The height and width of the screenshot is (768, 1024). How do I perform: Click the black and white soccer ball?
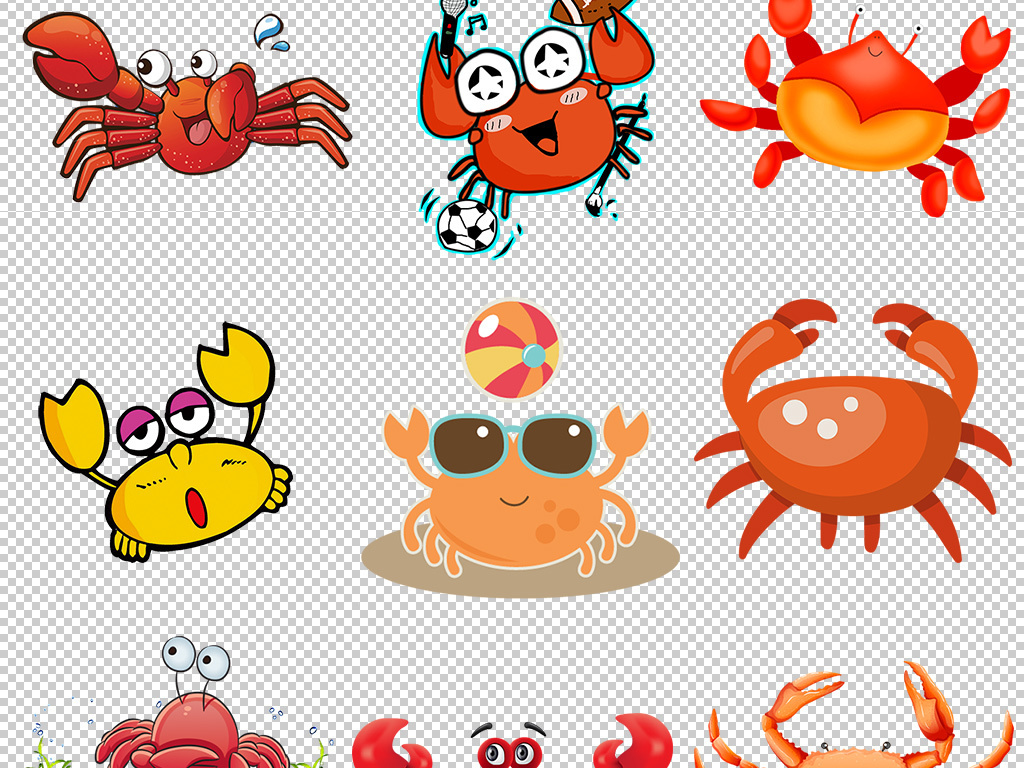point(466,226)
